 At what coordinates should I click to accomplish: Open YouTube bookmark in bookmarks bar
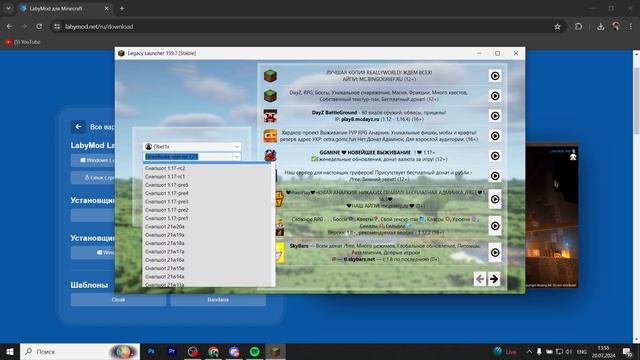point(23,42)
